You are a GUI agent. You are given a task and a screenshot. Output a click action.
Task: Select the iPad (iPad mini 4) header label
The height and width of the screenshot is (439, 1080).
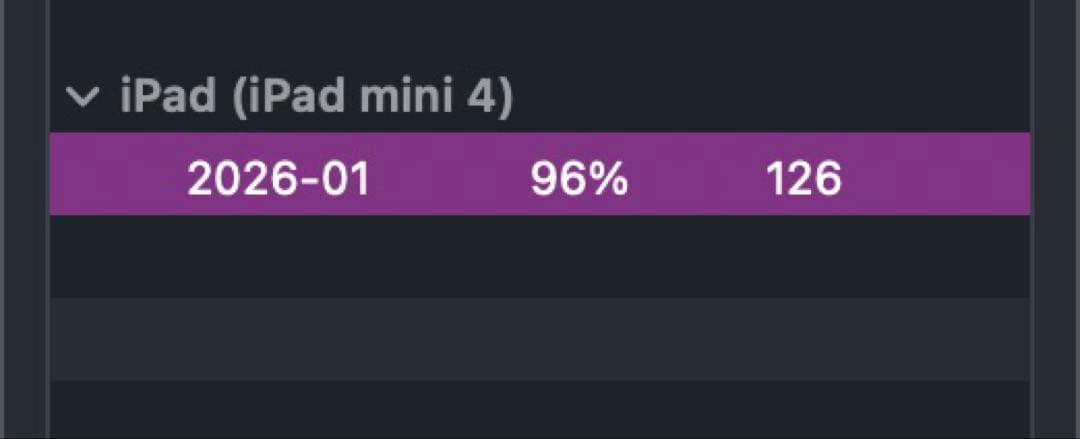pyautogui.click(x=315, y=97)
